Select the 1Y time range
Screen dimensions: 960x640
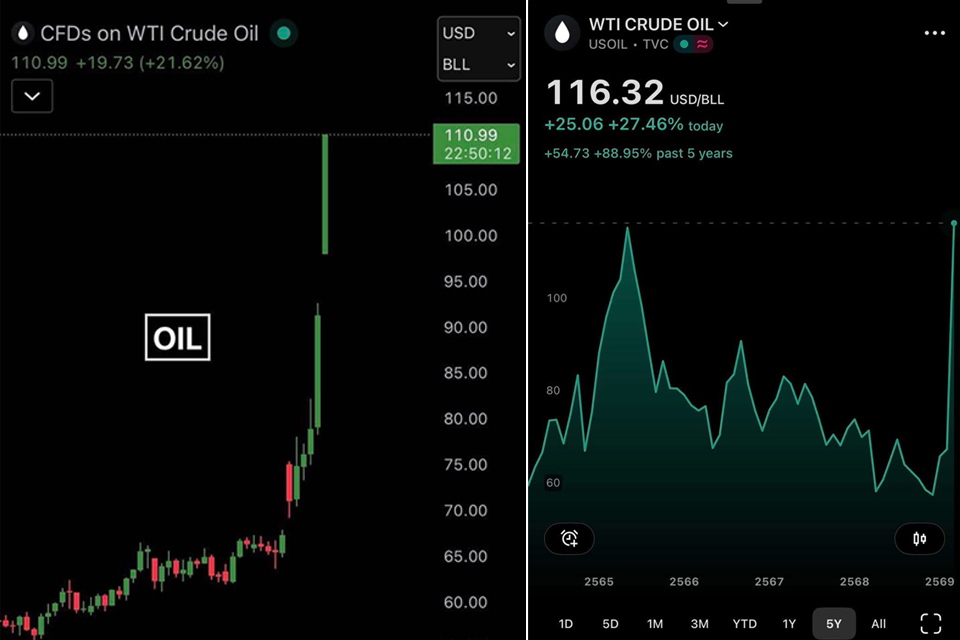tap(789, 624)
